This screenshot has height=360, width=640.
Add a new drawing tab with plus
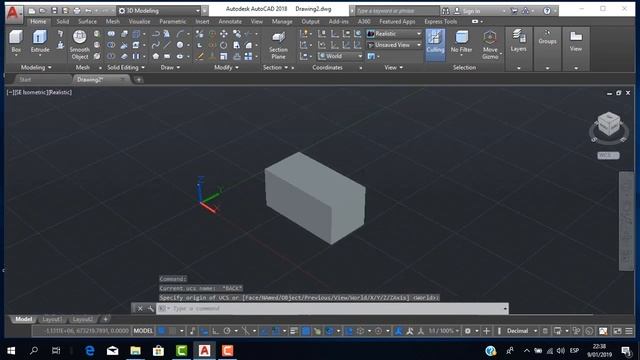pos(139,80)
